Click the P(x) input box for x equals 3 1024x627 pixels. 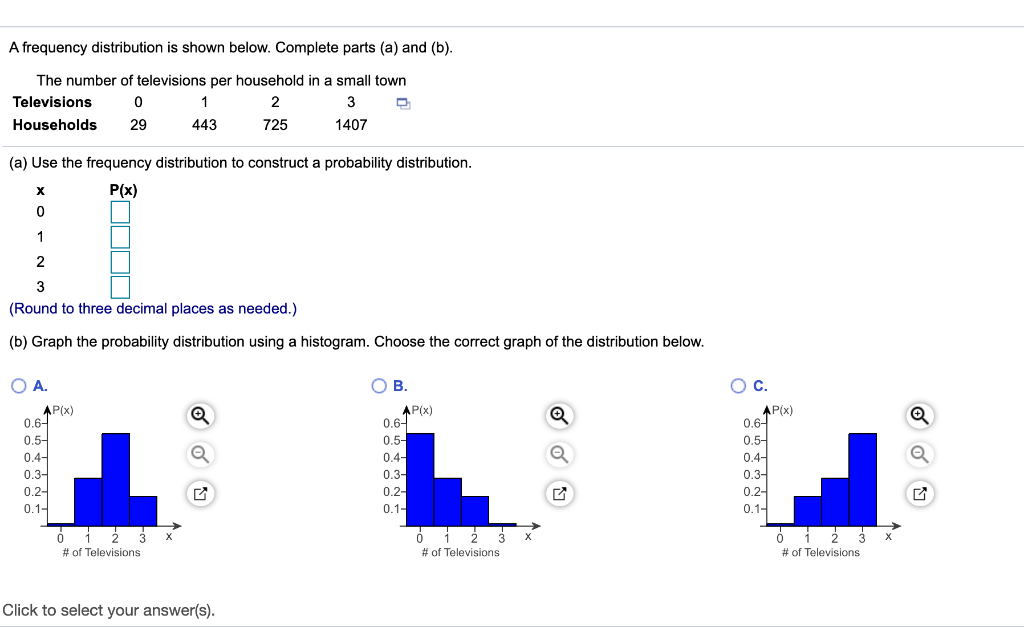tap(120, 287)
